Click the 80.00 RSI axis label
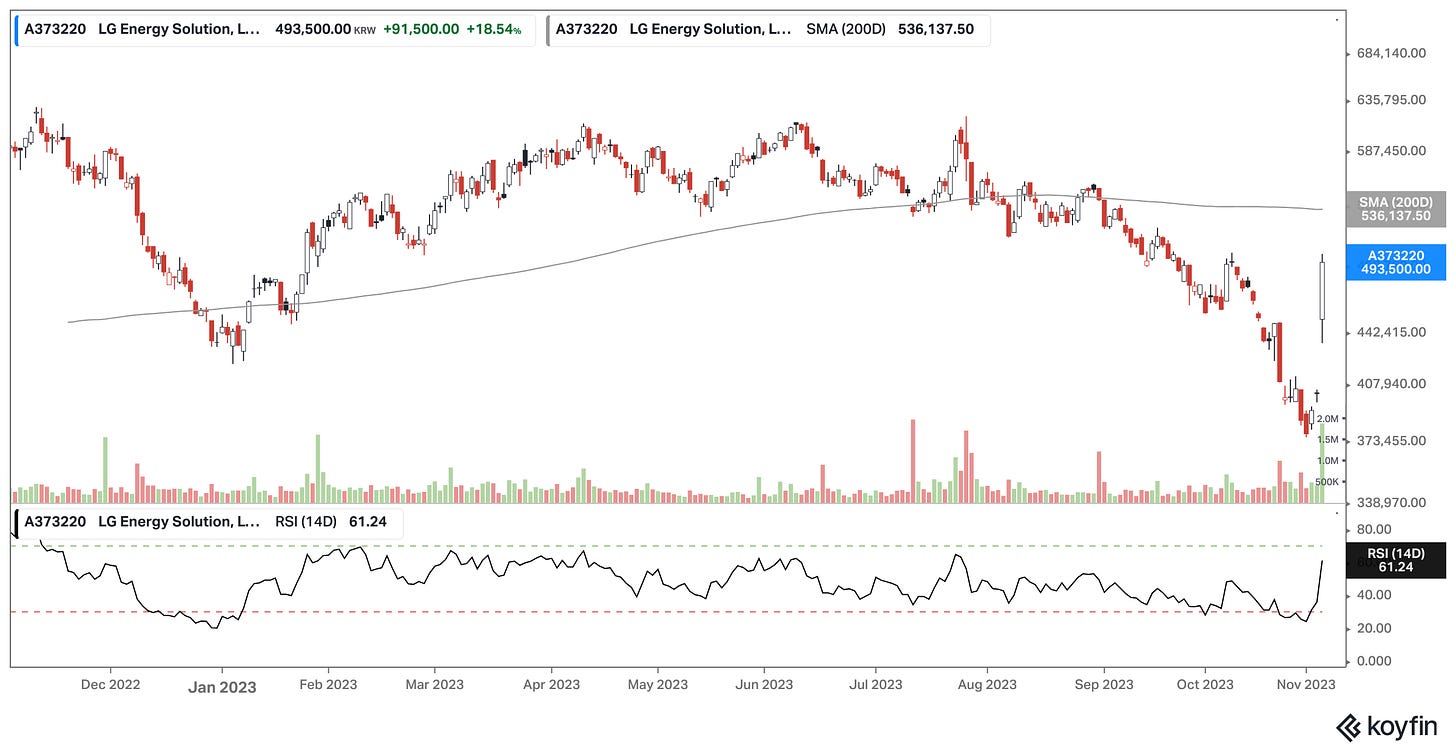Viewport: 1456px width, 752px height. (x=1375, y=529)
